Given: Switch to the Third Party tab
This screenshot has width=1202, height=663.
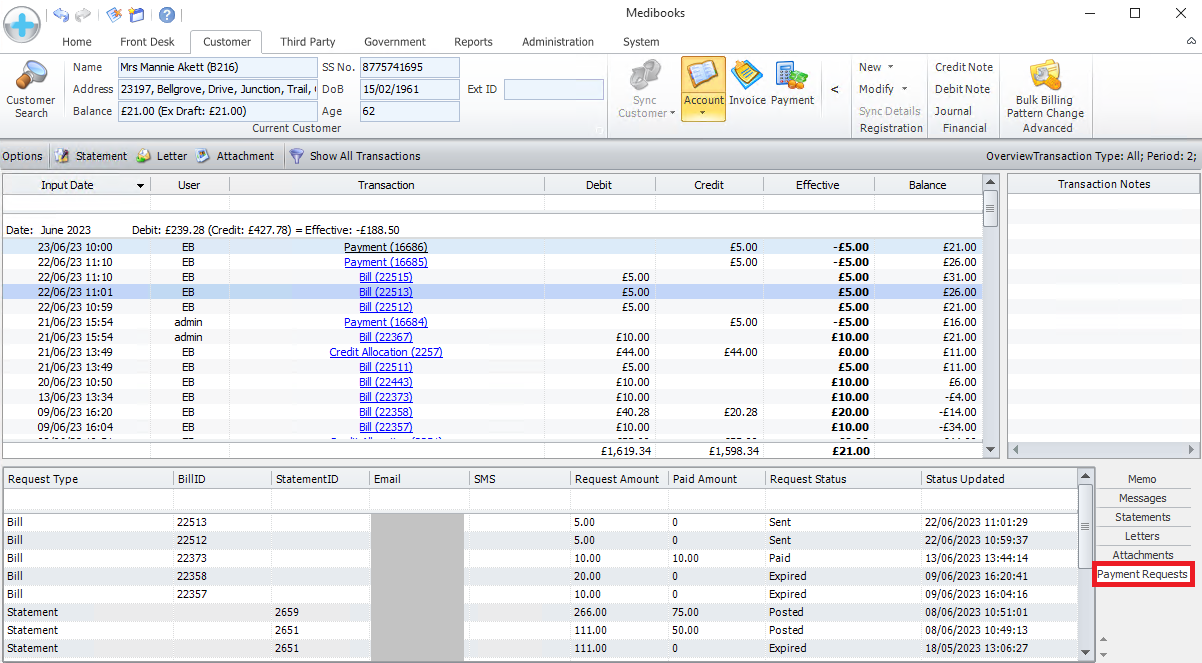Looking at the screenshot, I should 307,42.
